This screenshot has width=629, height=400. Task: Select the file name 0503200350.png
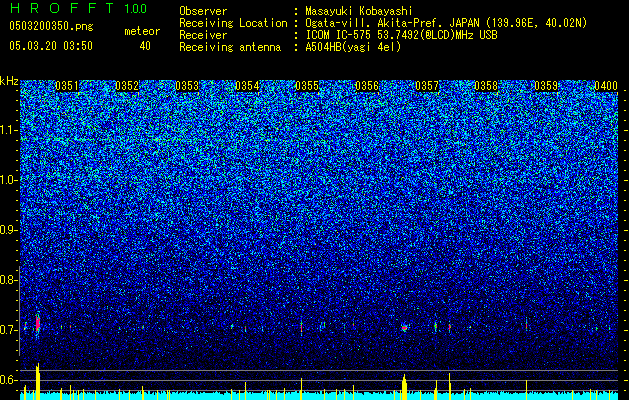pyautogui.click(x=51, y=26)
